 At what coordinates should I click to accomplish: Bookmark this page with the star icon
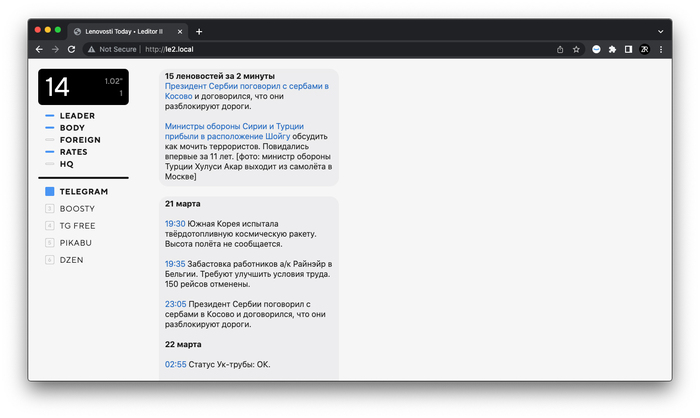[576, 49]
